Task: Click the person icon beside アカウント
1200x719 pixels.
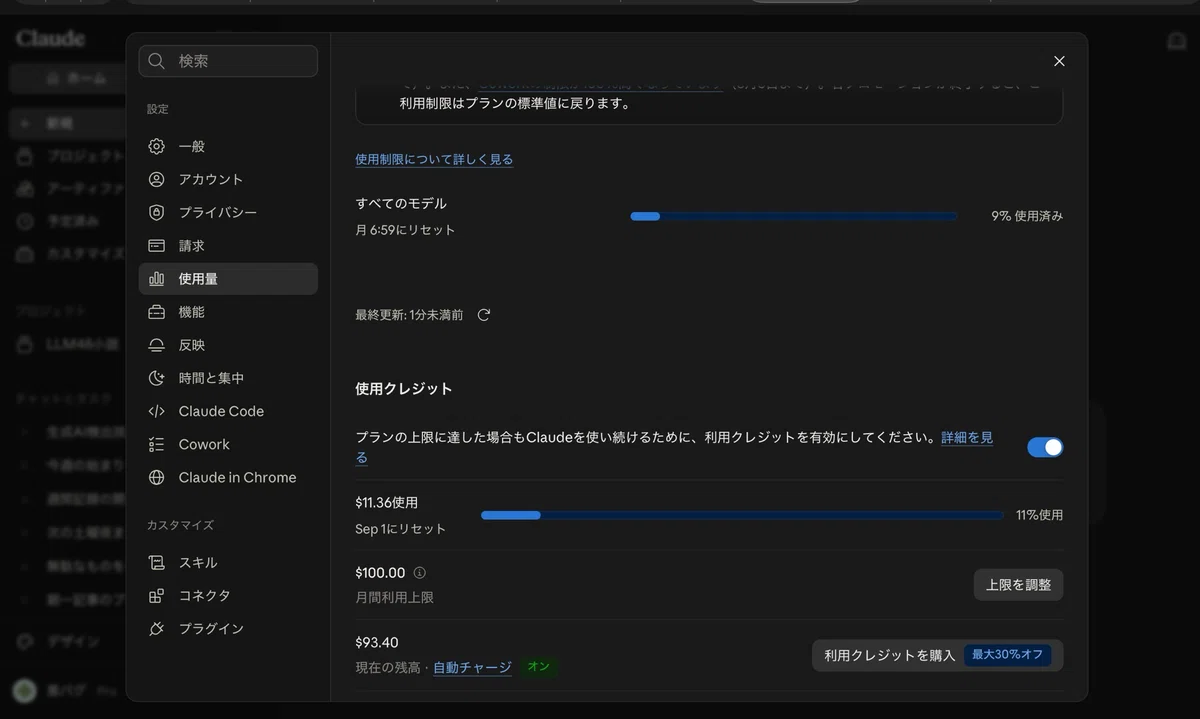Action: coord(156,179)
